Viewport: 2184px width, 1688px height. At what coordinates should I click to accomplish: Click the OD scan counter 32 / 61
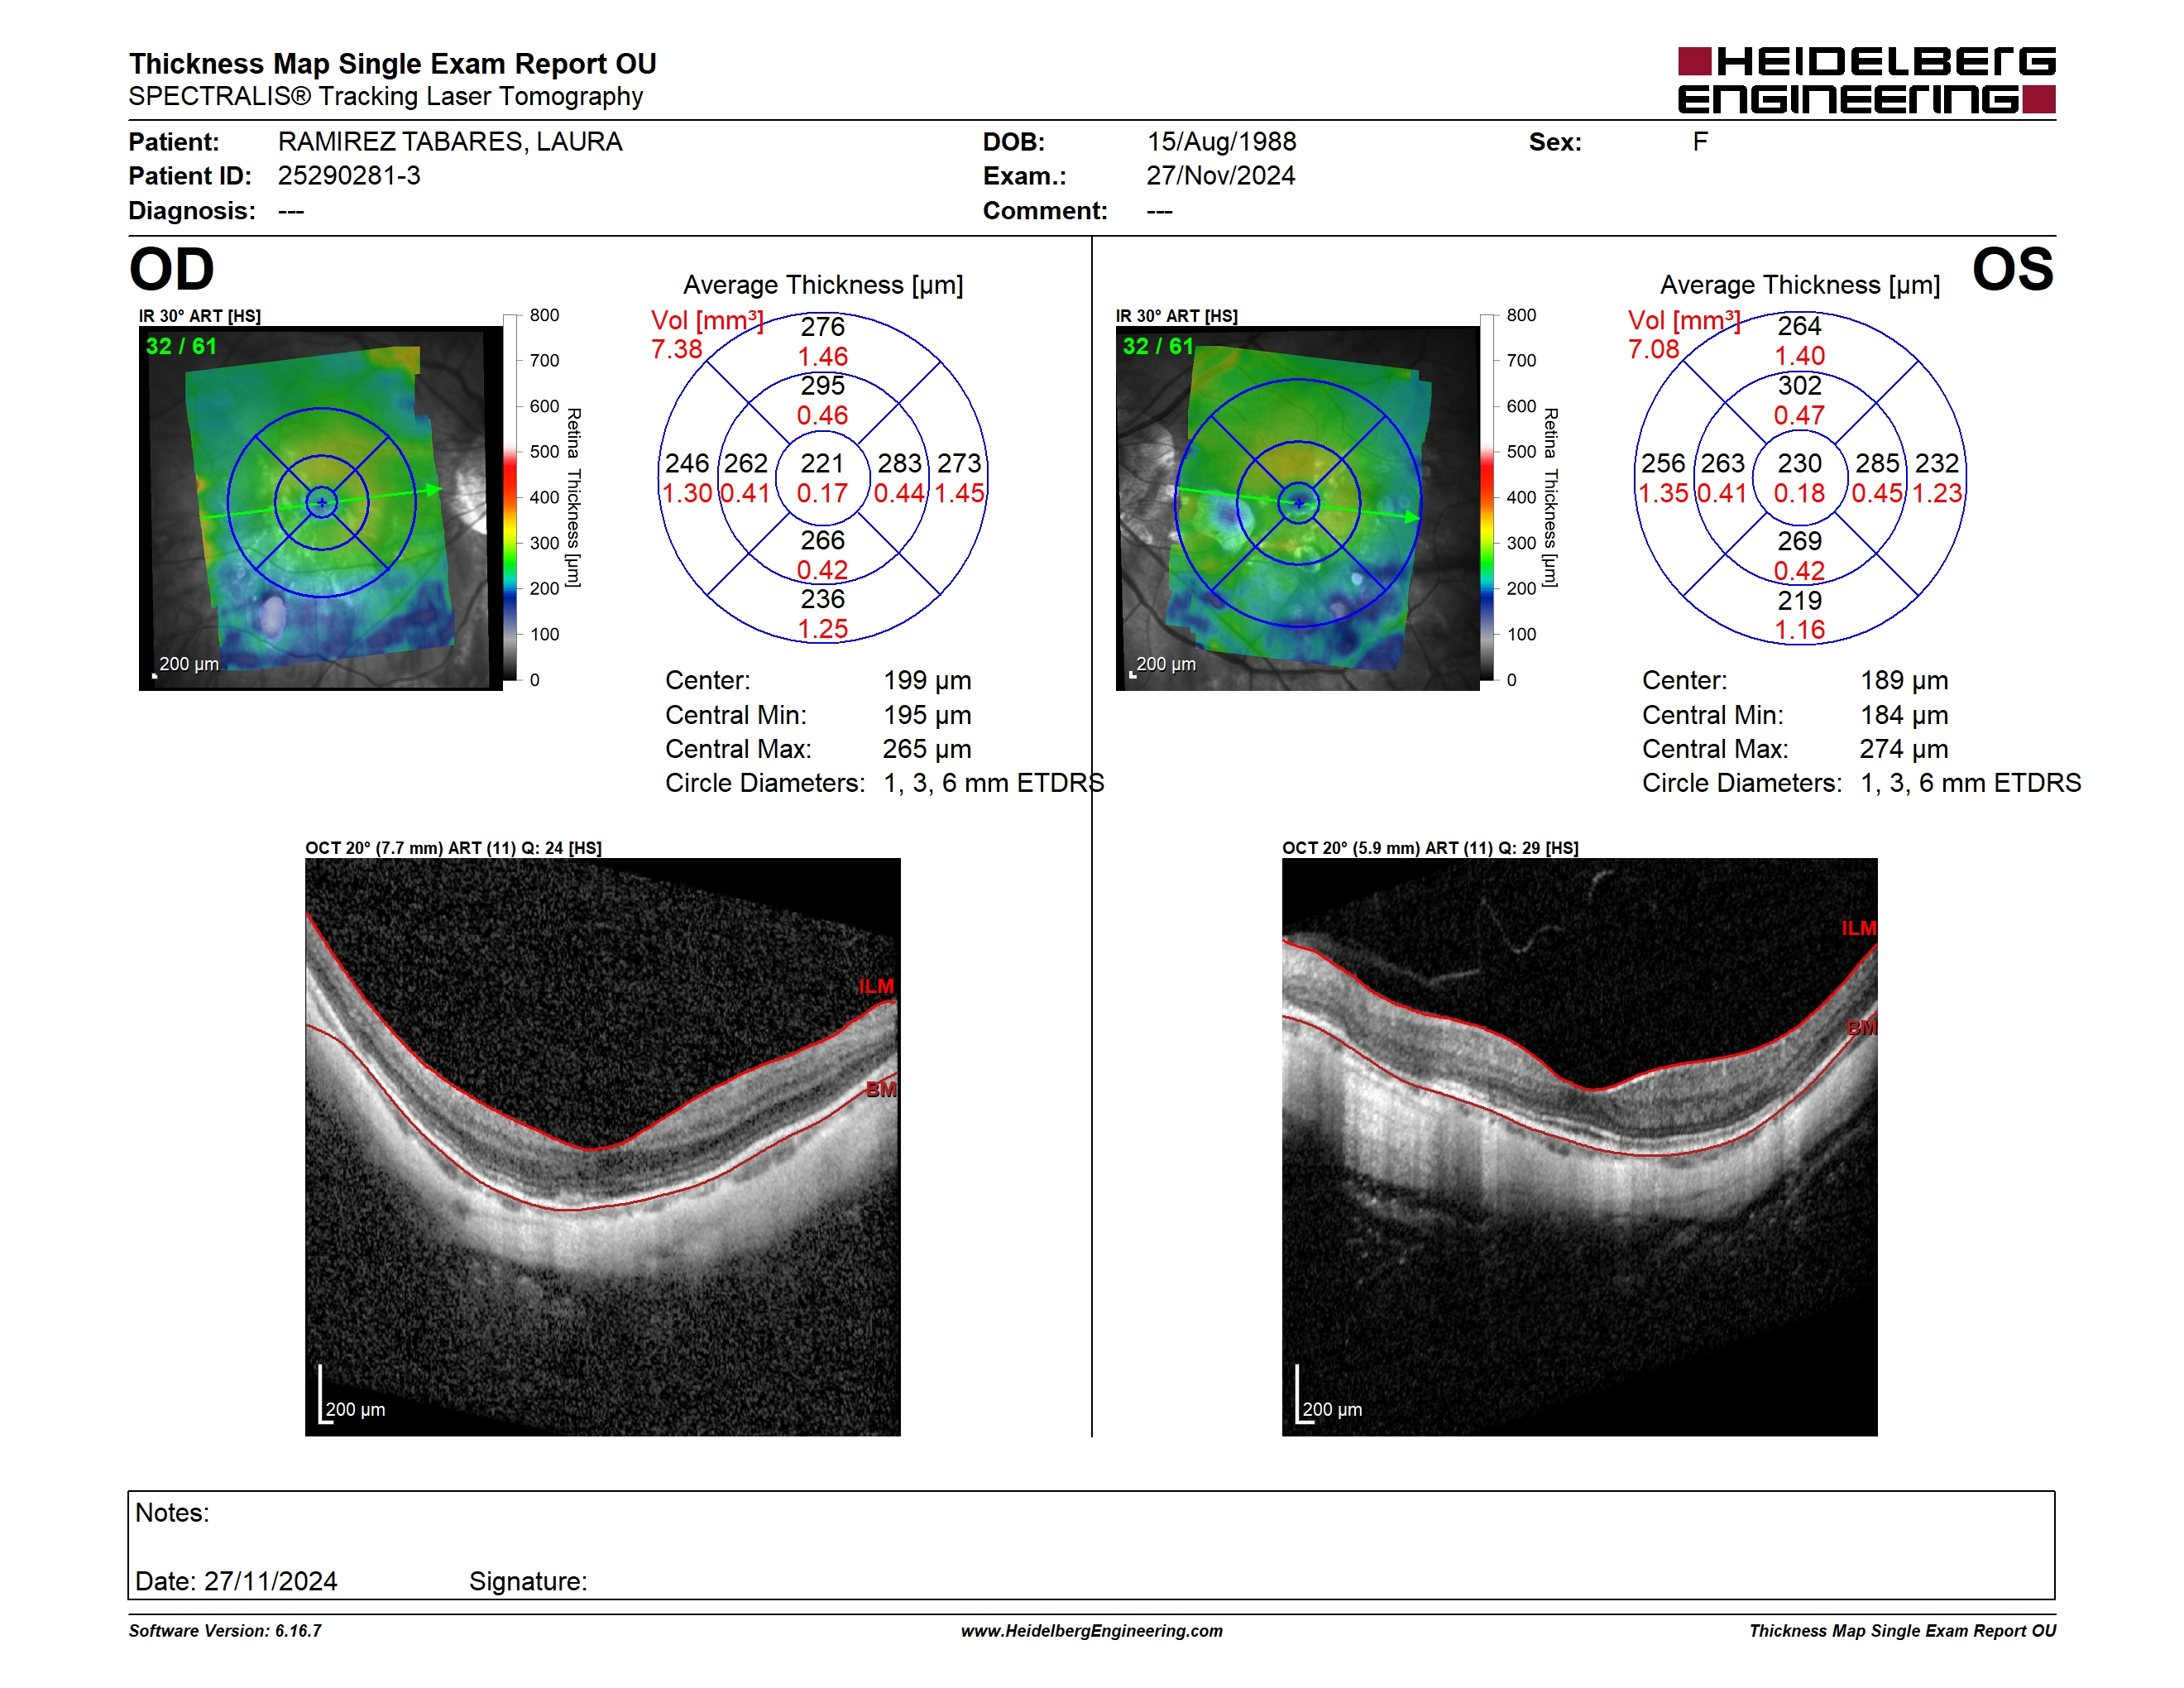pos(181,347)
